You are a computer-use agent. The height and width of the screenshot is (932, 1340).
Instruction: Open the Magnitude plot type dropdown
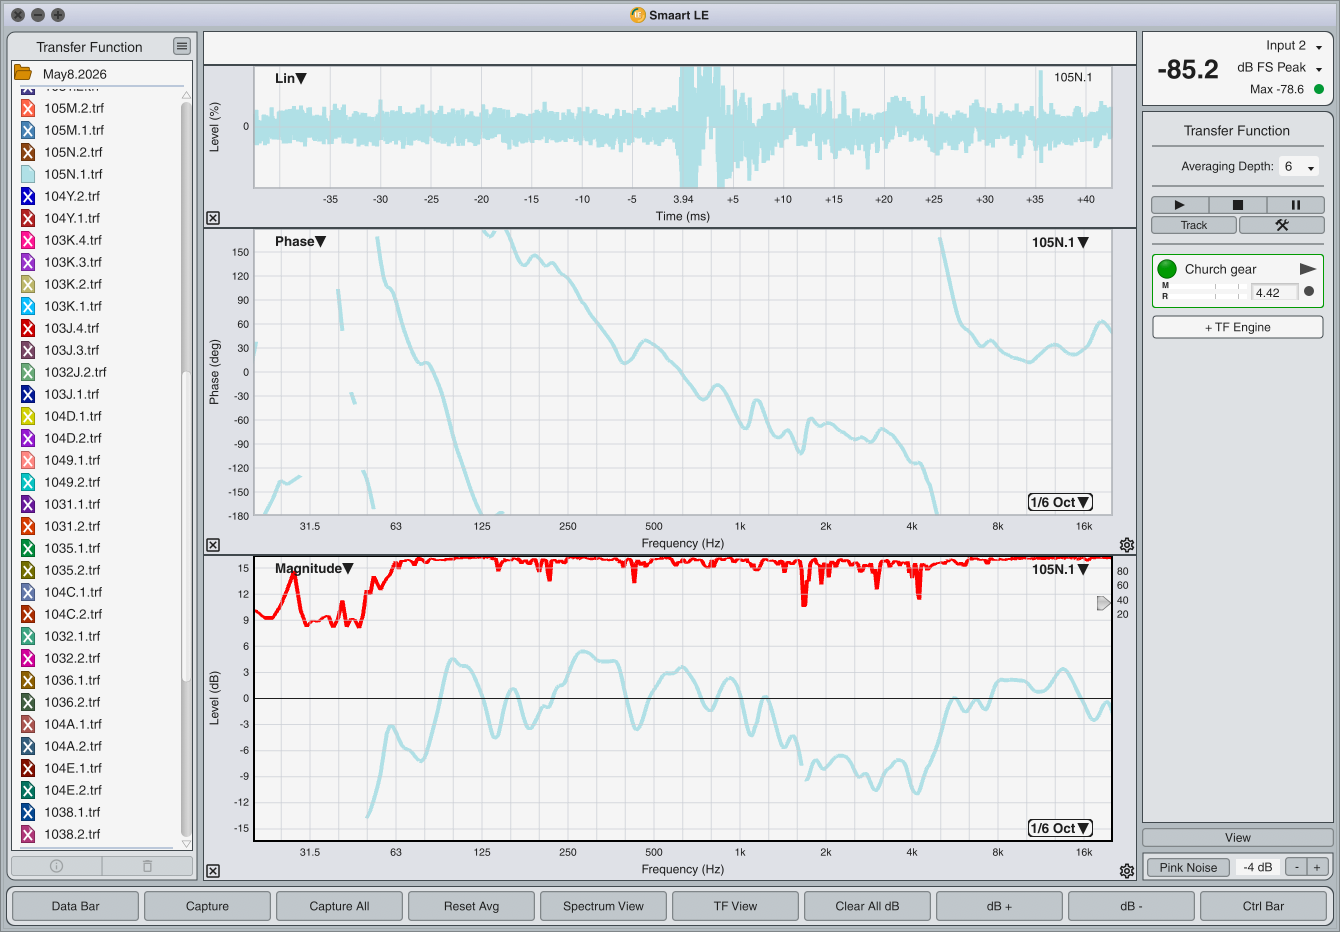pyautogui.click(x=314, y=568)
